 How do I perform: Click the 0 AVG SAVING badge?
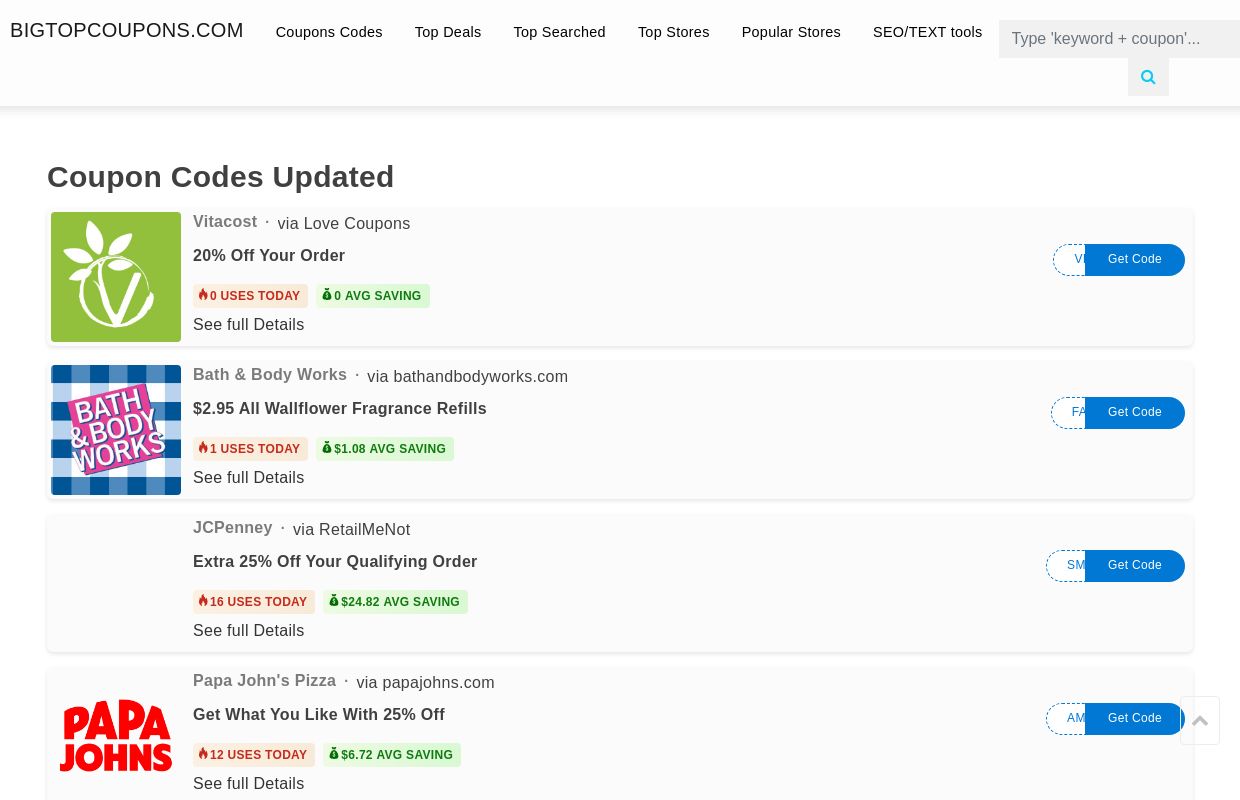click(373, 296)
